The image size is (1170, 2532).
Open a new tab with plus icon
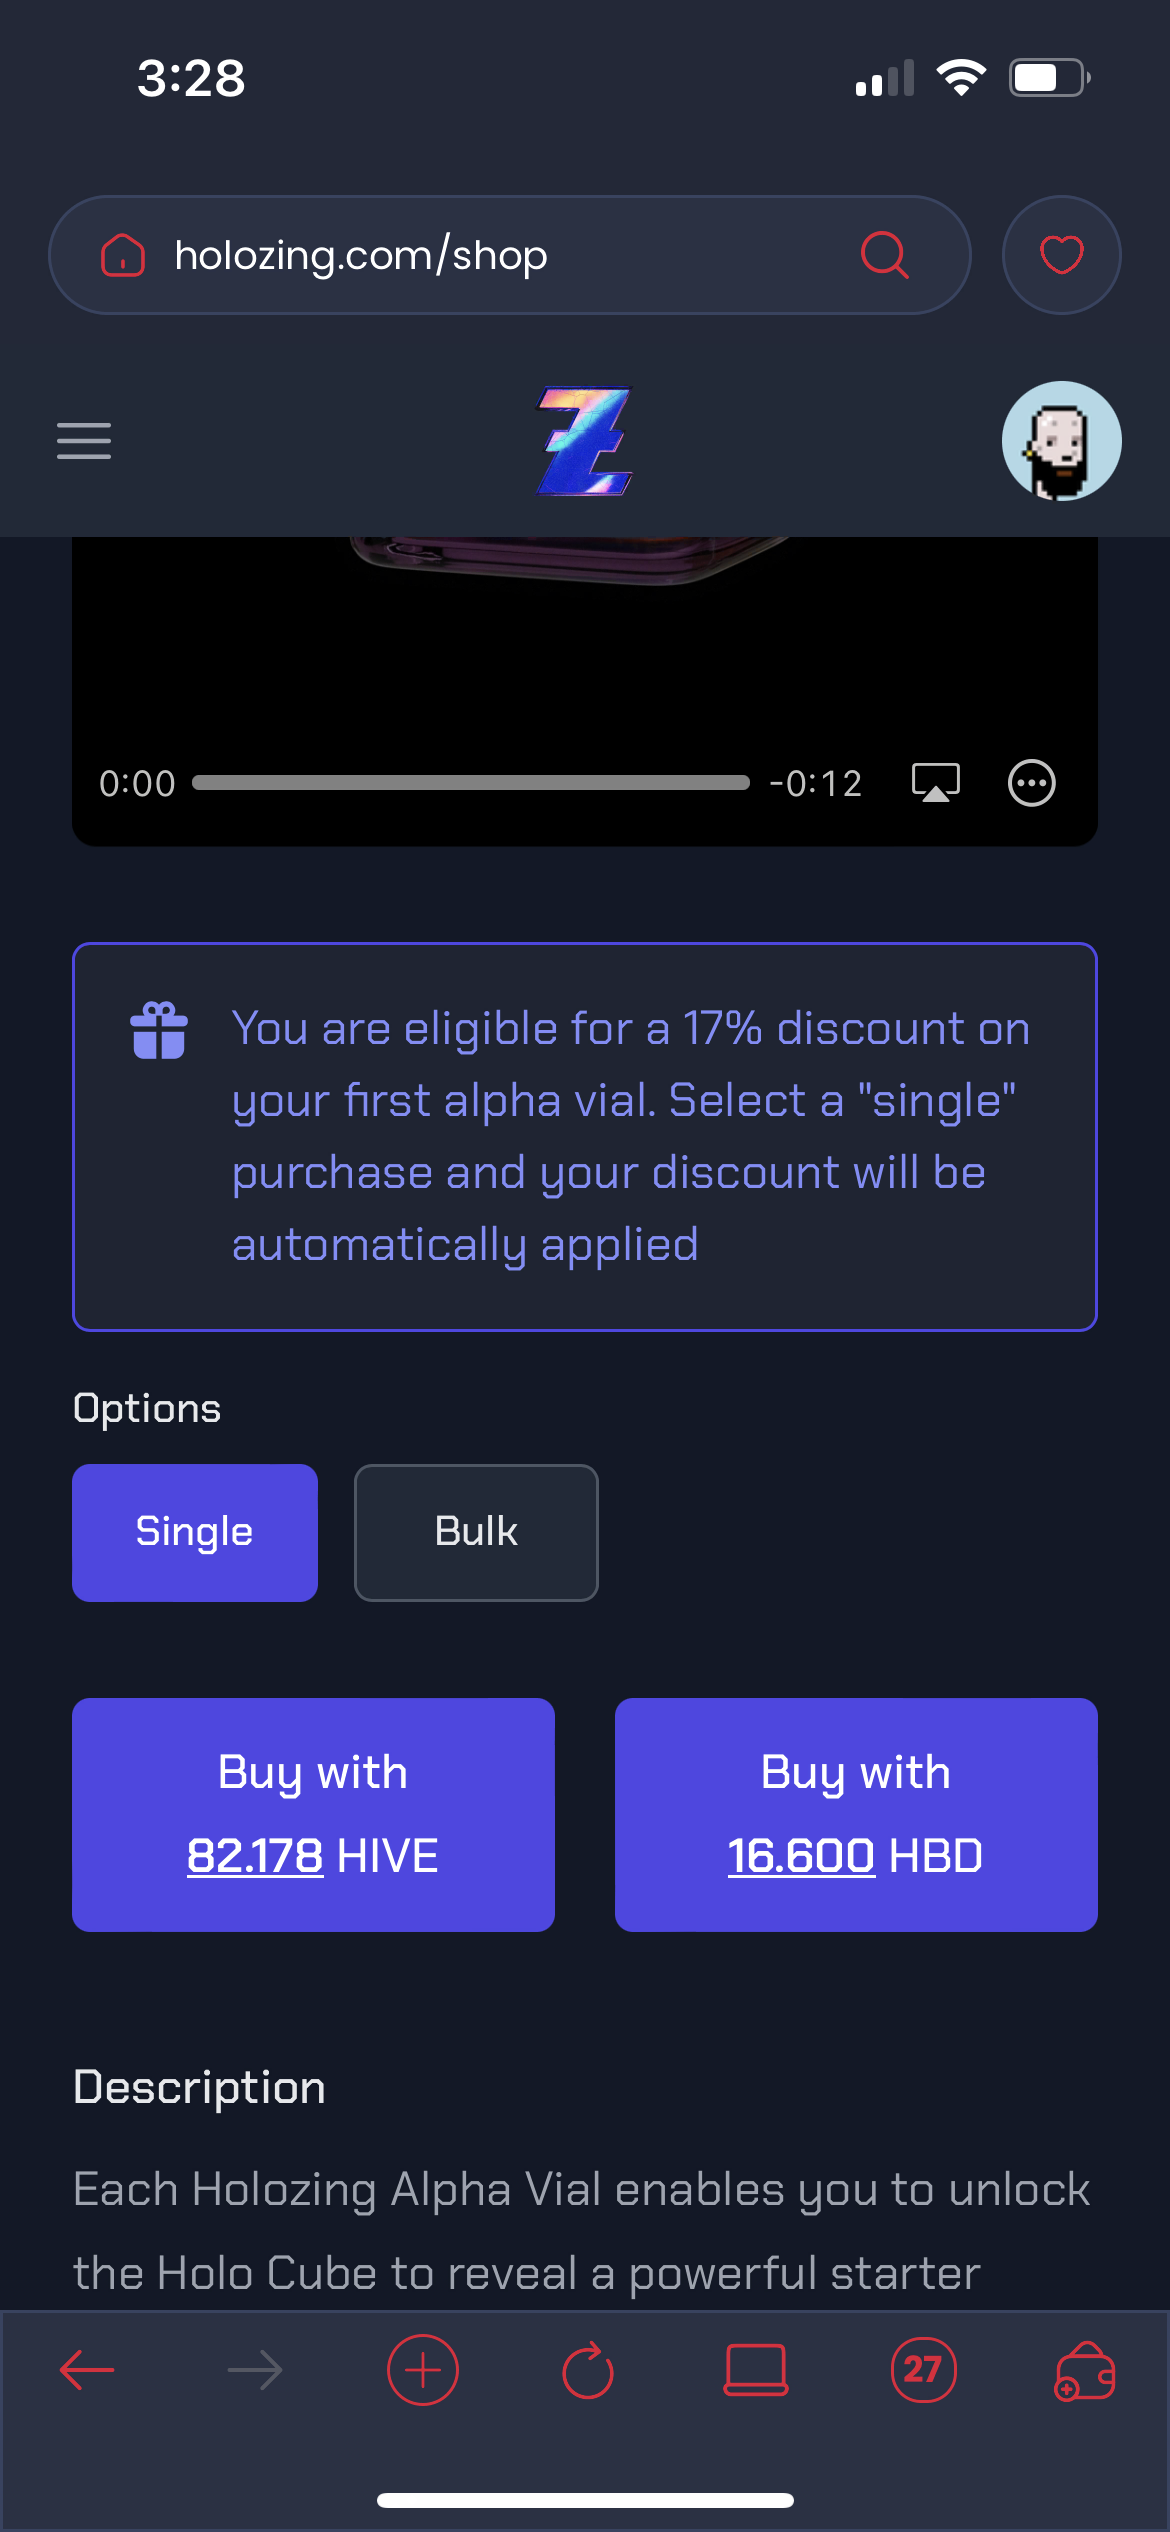[x=422, y=2370]
